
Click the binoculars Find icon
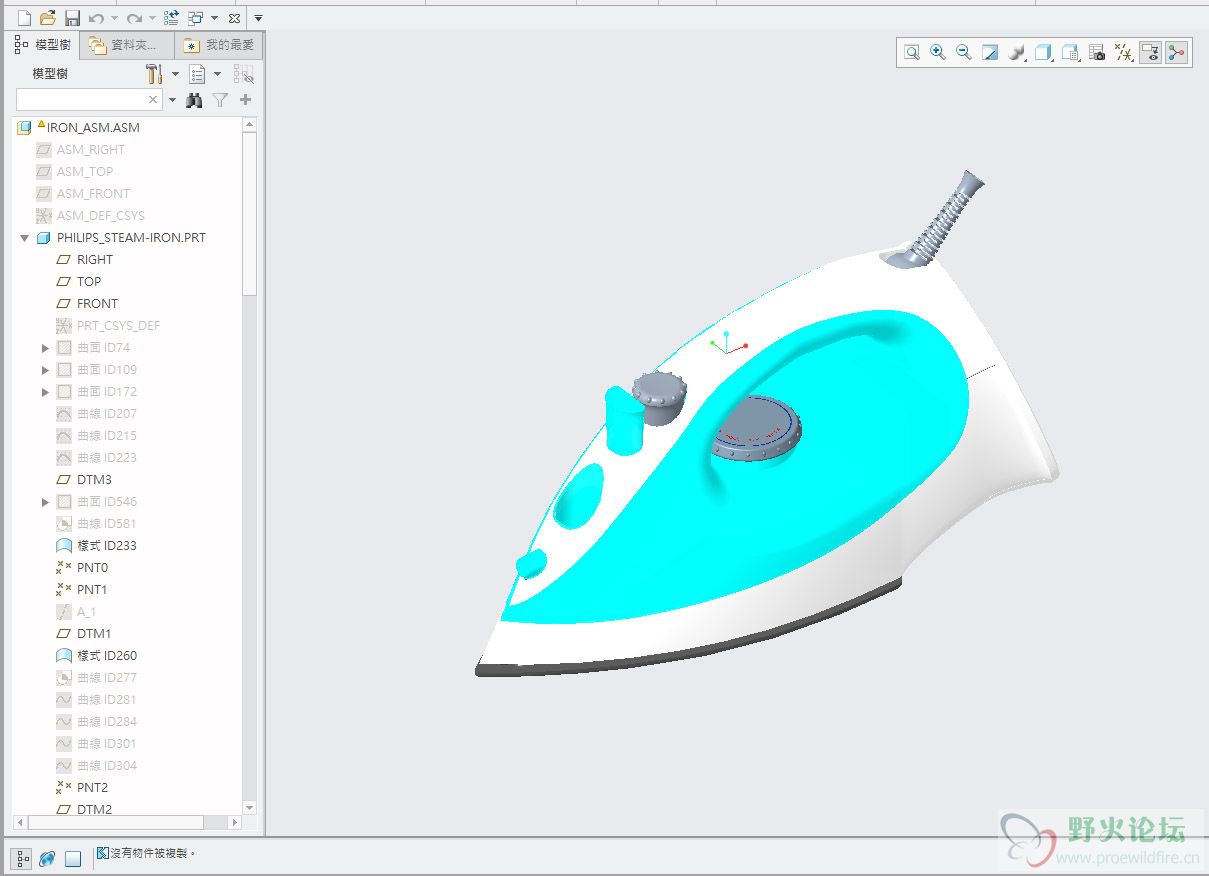coord(195,100)
